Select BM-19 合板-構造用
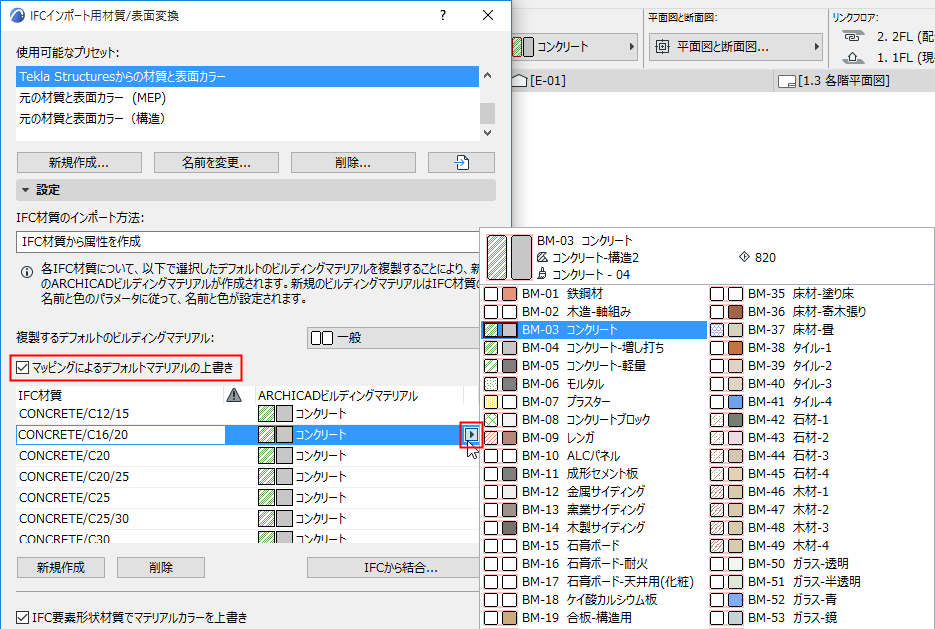Screen dimensions: 935x629 point(595,618)
